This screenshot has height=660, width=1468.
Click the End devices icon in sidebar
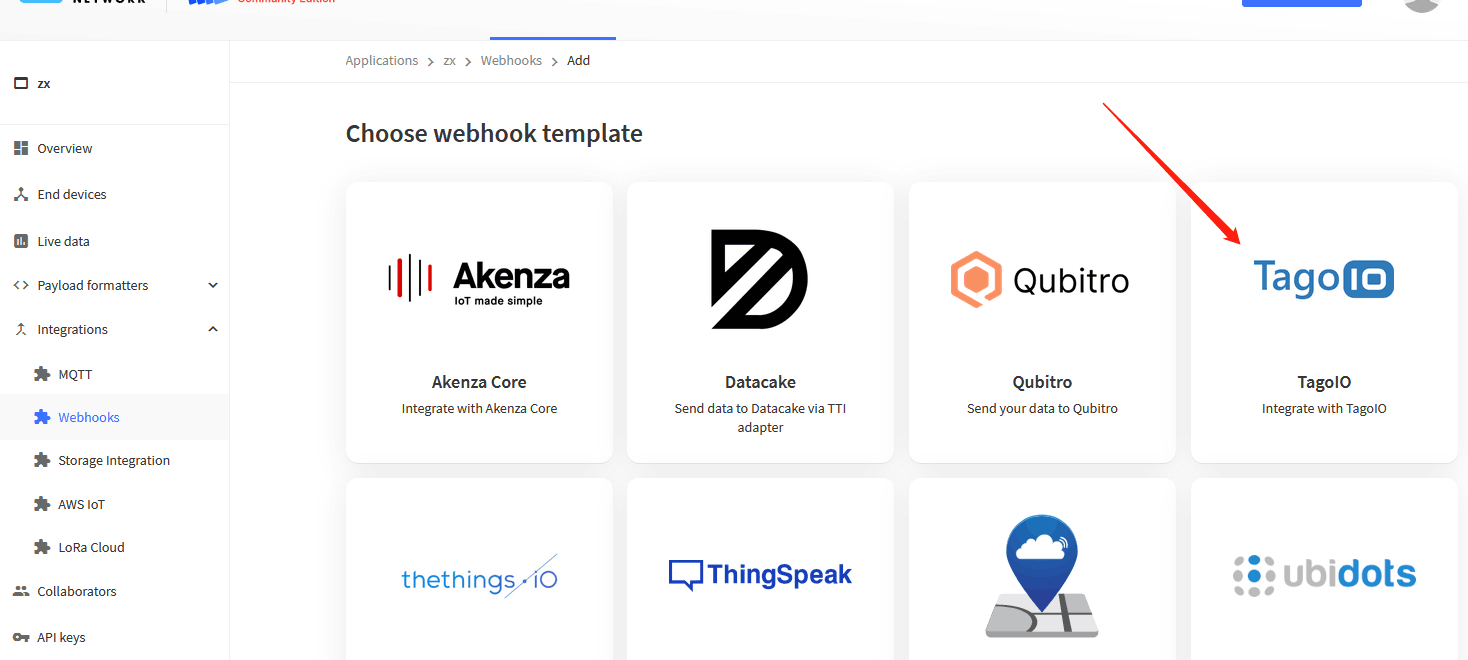20,194
